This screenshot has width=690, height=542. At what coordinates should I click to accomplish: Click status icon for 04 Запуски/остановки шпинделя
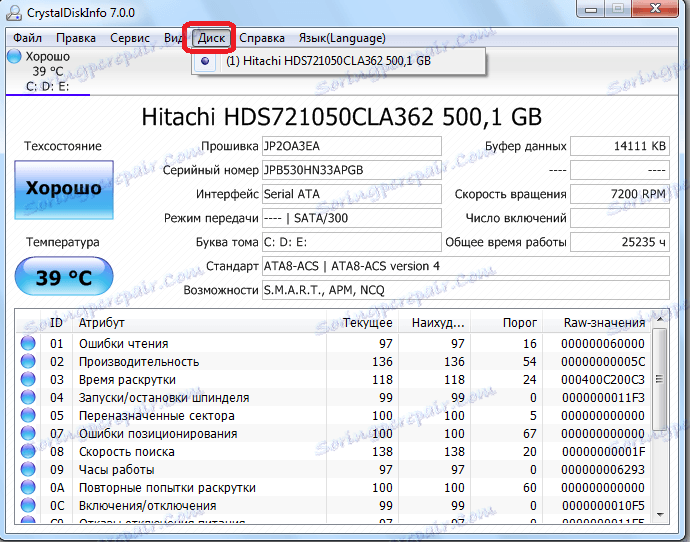coord(28,397)
